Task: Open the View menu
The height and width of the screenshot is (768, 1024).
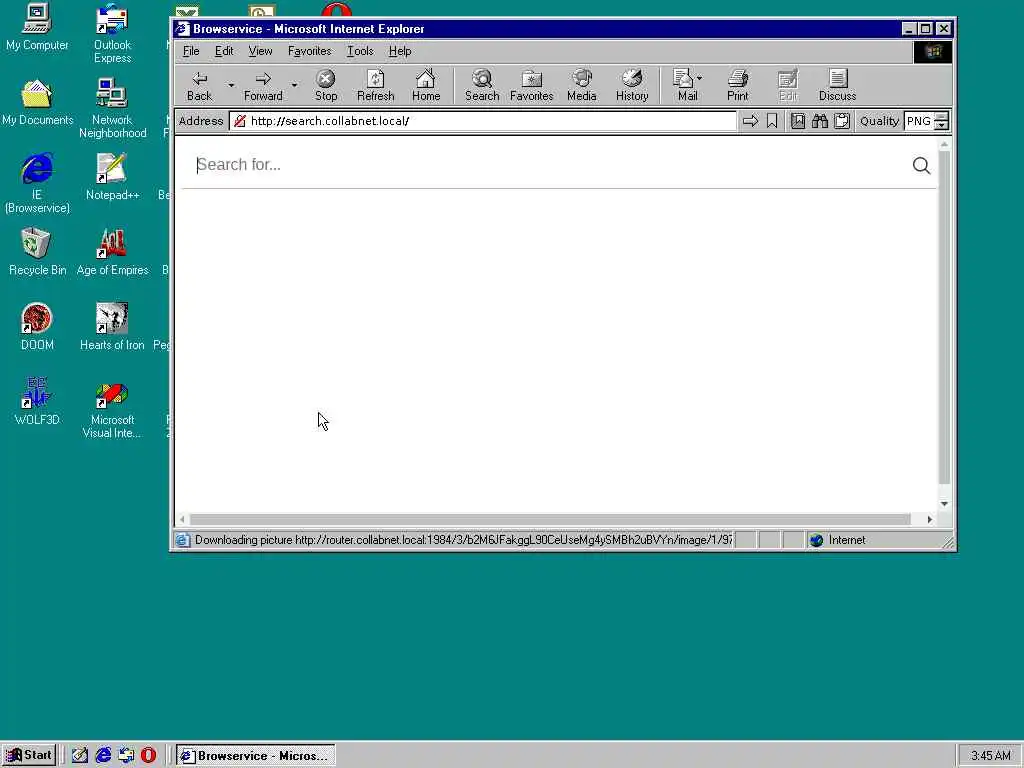Action: [x=260, y=51]
